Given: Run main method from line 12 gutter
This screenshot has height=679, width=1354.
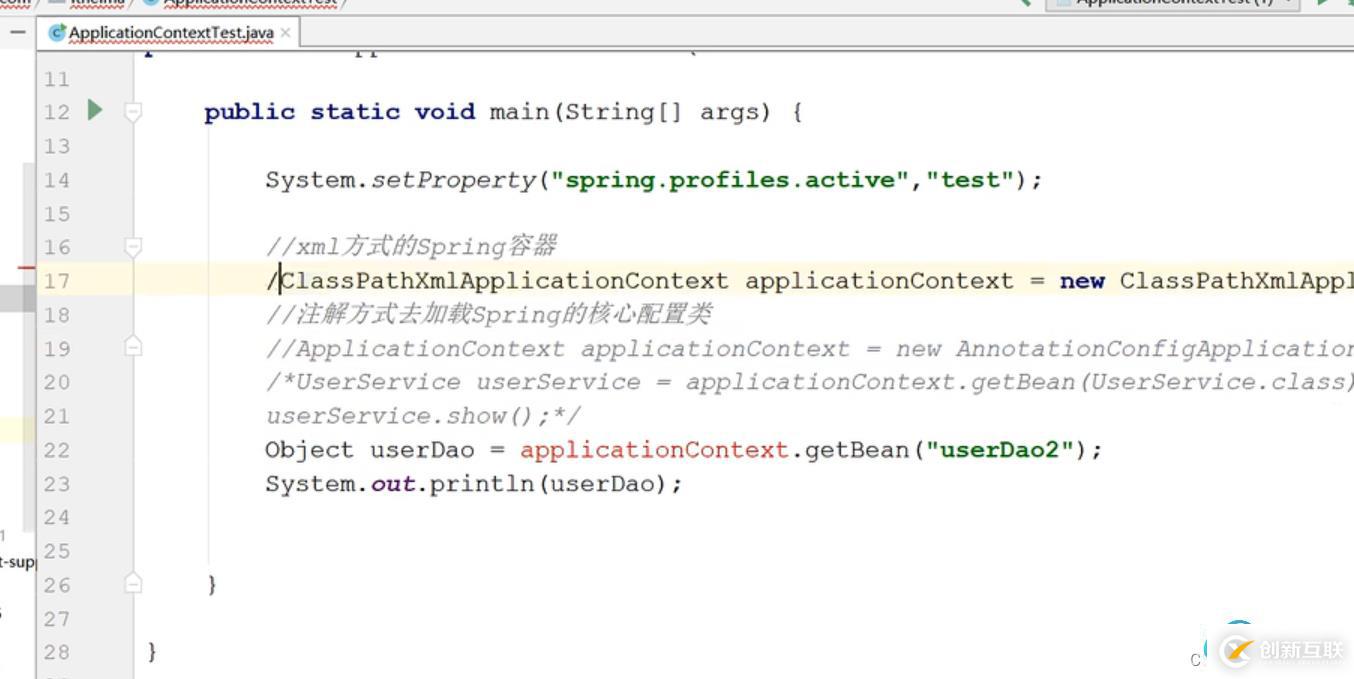Looking at the screenshot, I should coord(95,109).
